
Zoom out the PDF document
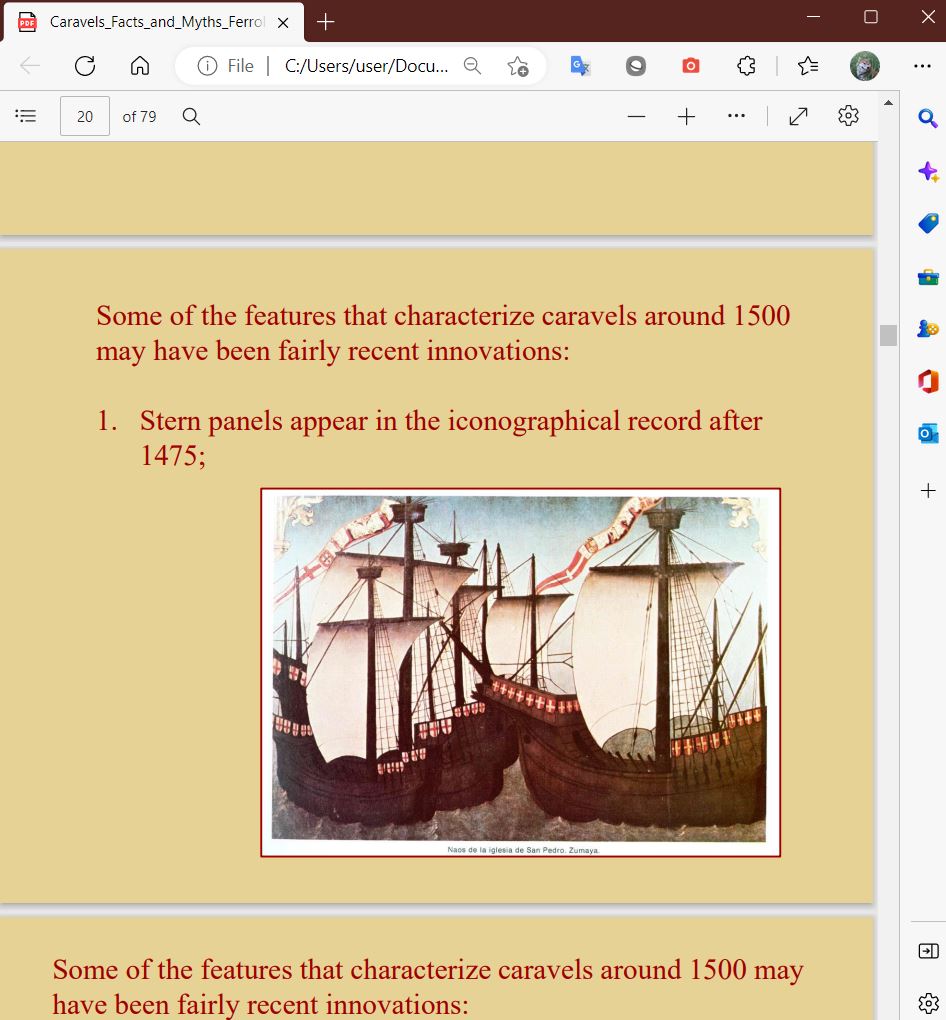[x=637, y=117]
